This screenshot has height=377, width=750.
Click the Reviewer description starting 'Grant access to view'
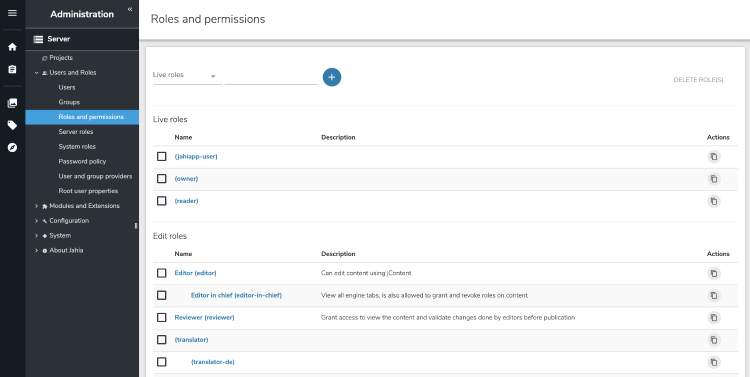[448, 317]
